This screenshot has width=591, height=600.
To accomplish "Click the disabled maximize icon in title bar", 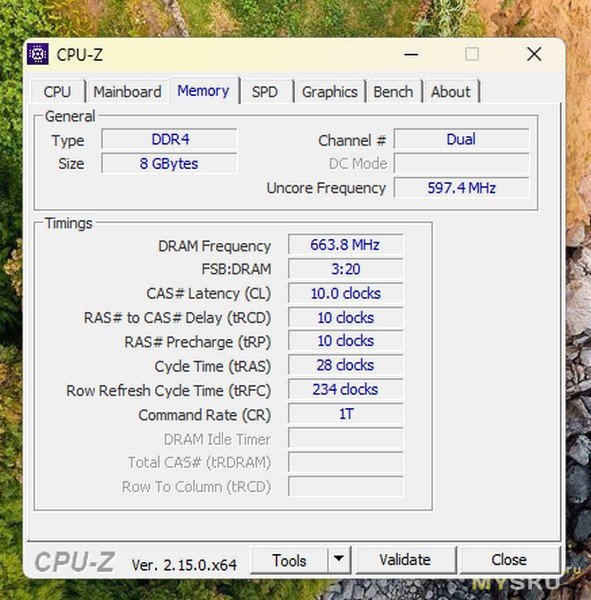I will click(x=472, y=54).
